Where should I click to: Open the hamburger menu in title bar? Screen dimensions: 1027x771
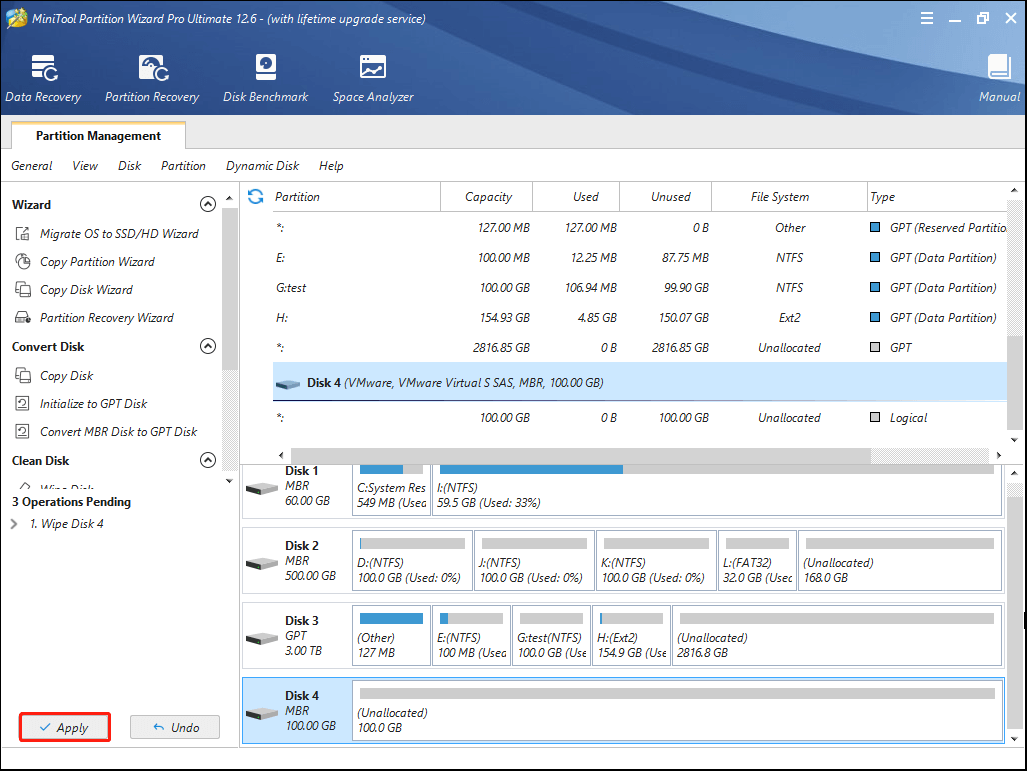(x=927, y=18)
